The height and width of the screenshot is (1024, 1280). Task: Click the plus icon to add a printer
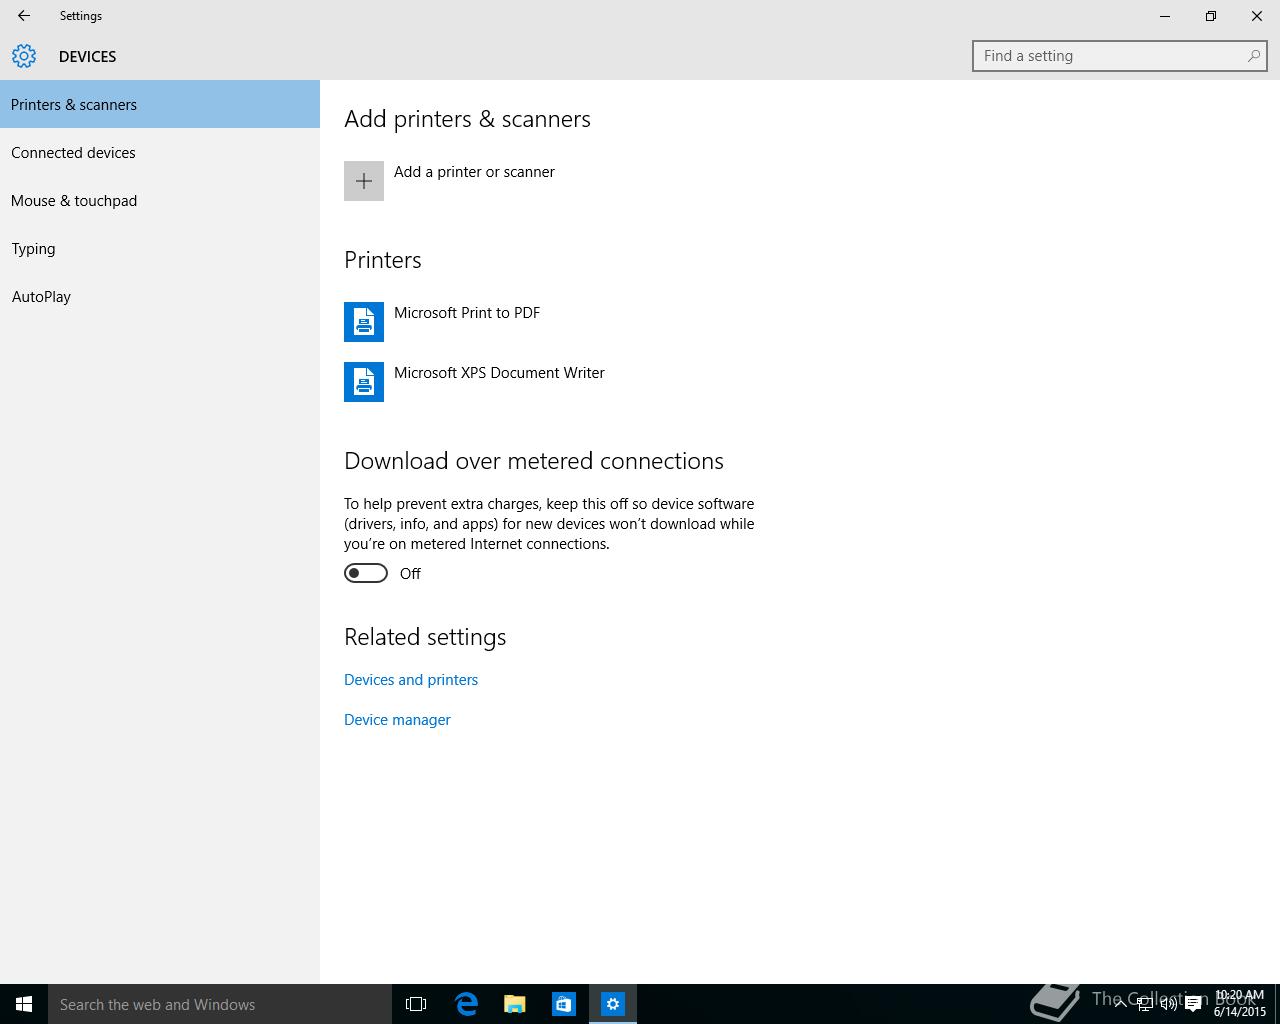point(364,181)
